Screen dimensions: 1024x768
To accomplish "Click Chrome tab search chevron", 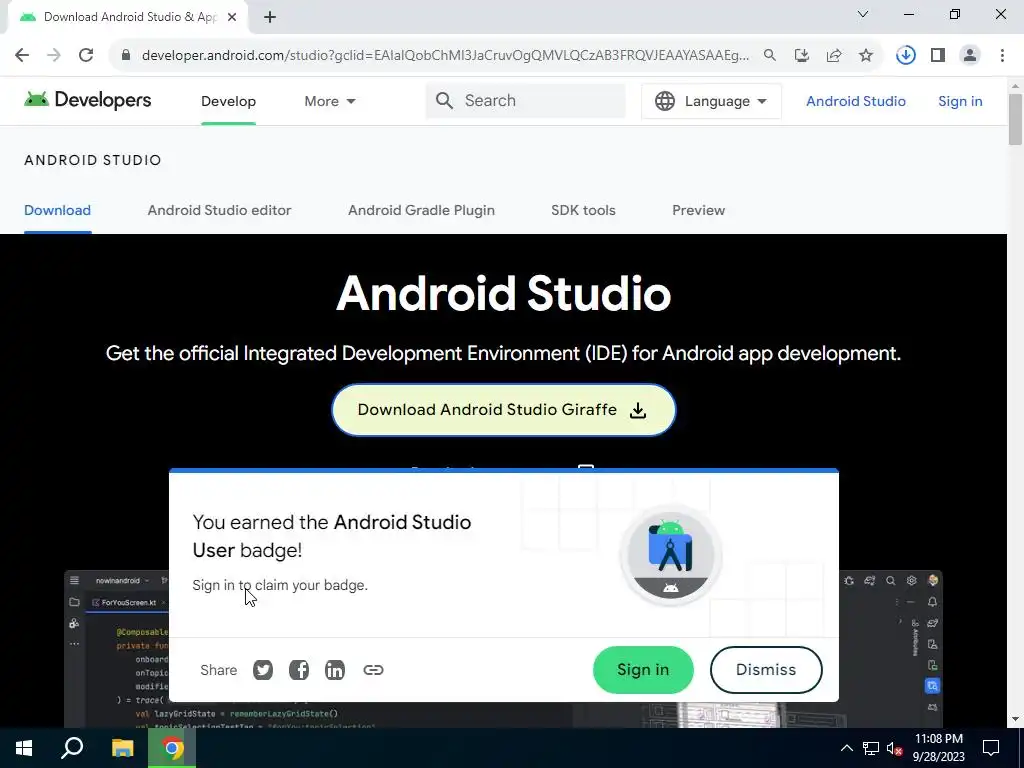I will pyautogui.click(x=863, y=14).
